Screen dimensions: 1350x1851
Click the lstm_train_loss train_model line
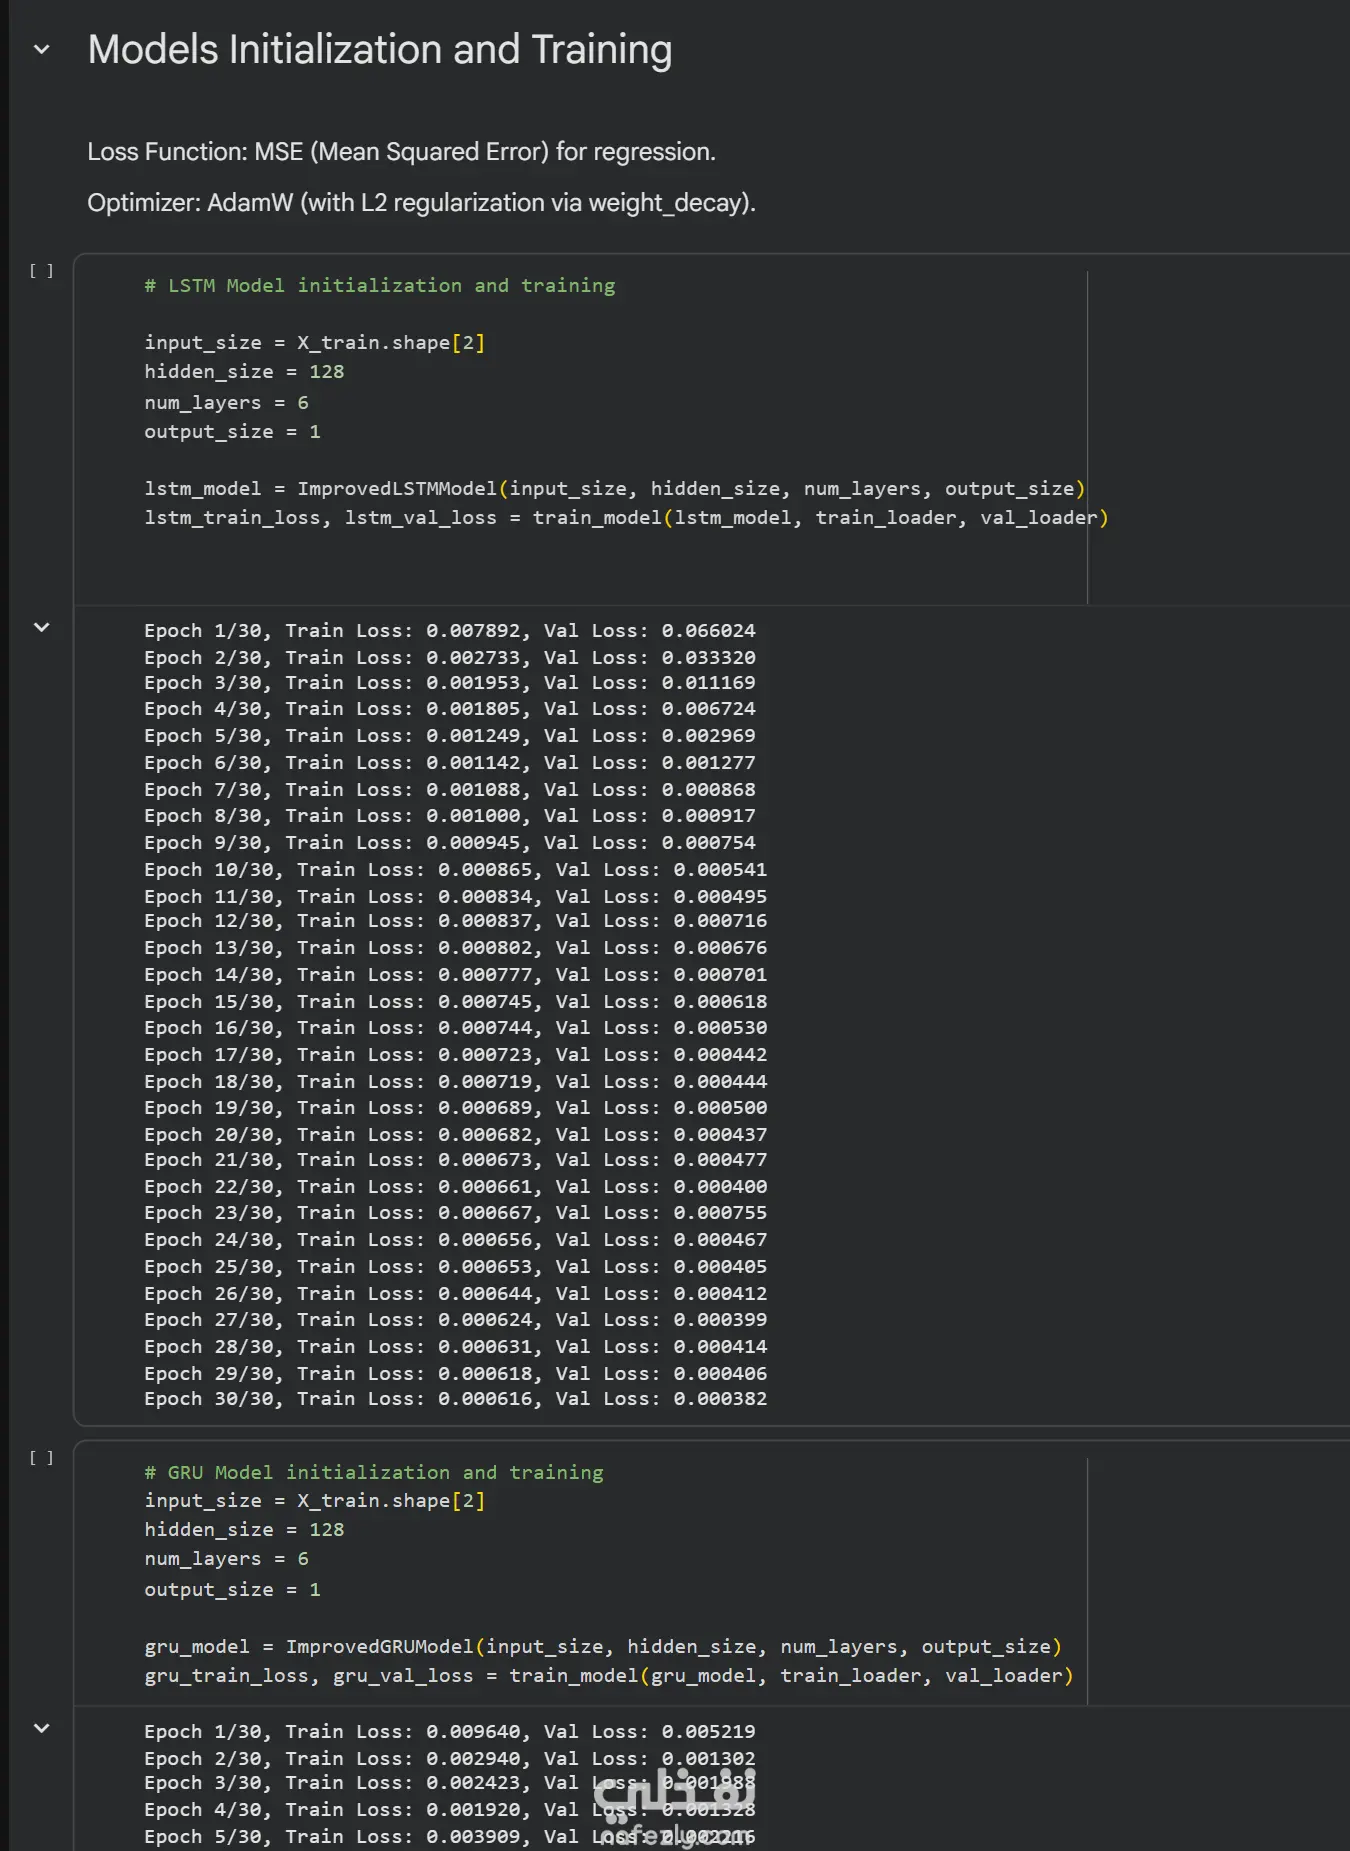click(625, 518)
